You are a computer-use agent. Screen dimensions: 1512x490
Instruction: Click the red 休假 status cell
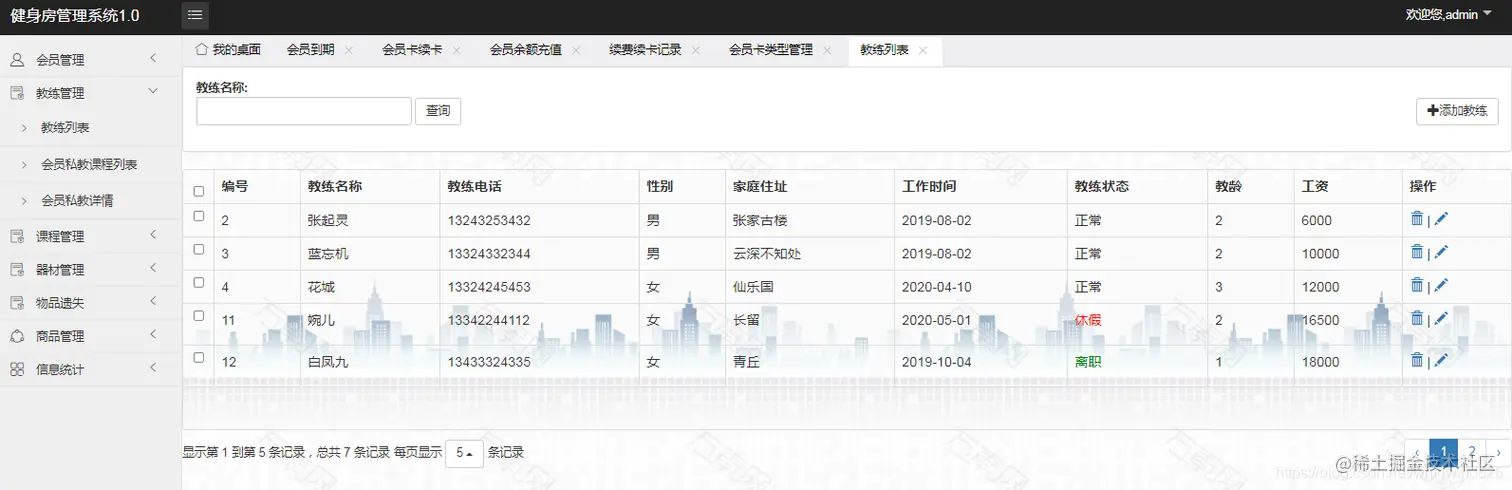coord(1088,320)
